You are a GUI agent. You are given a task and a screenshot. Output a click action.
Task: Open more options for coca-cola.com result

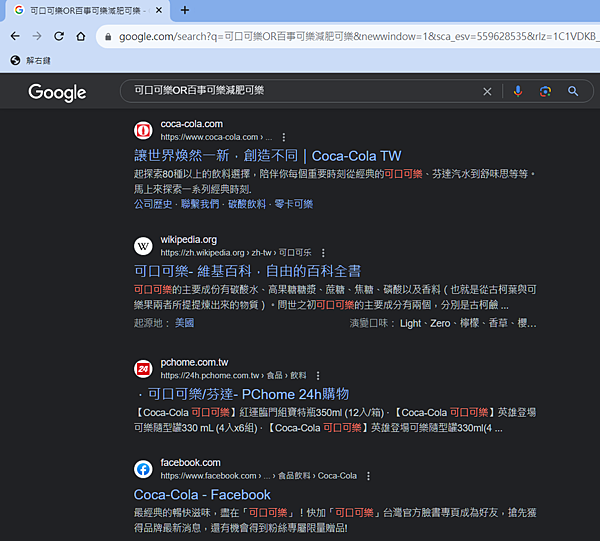(284, 137)
